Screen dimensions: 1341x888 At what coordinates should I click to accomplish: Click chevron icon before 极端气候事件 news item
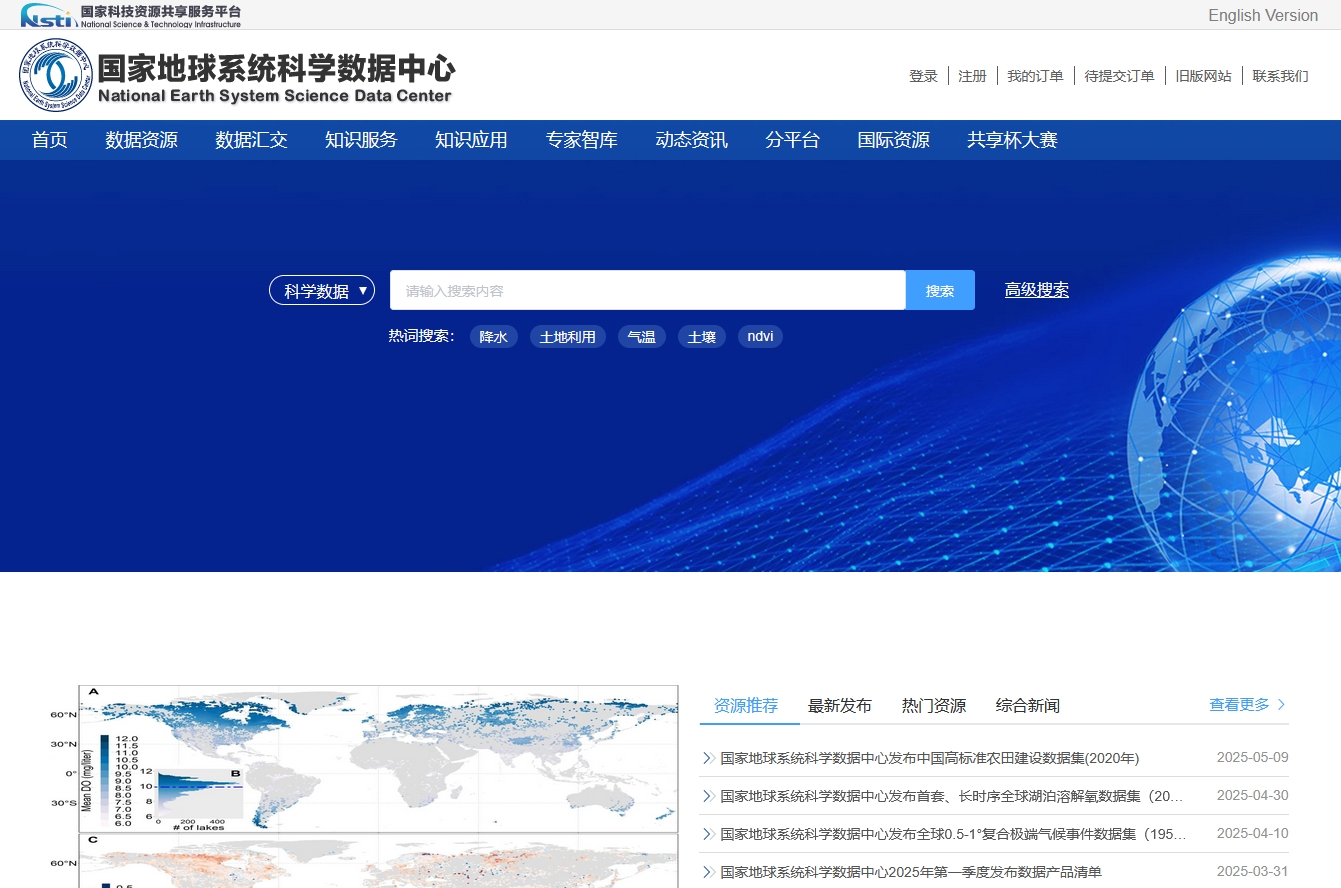708,834
